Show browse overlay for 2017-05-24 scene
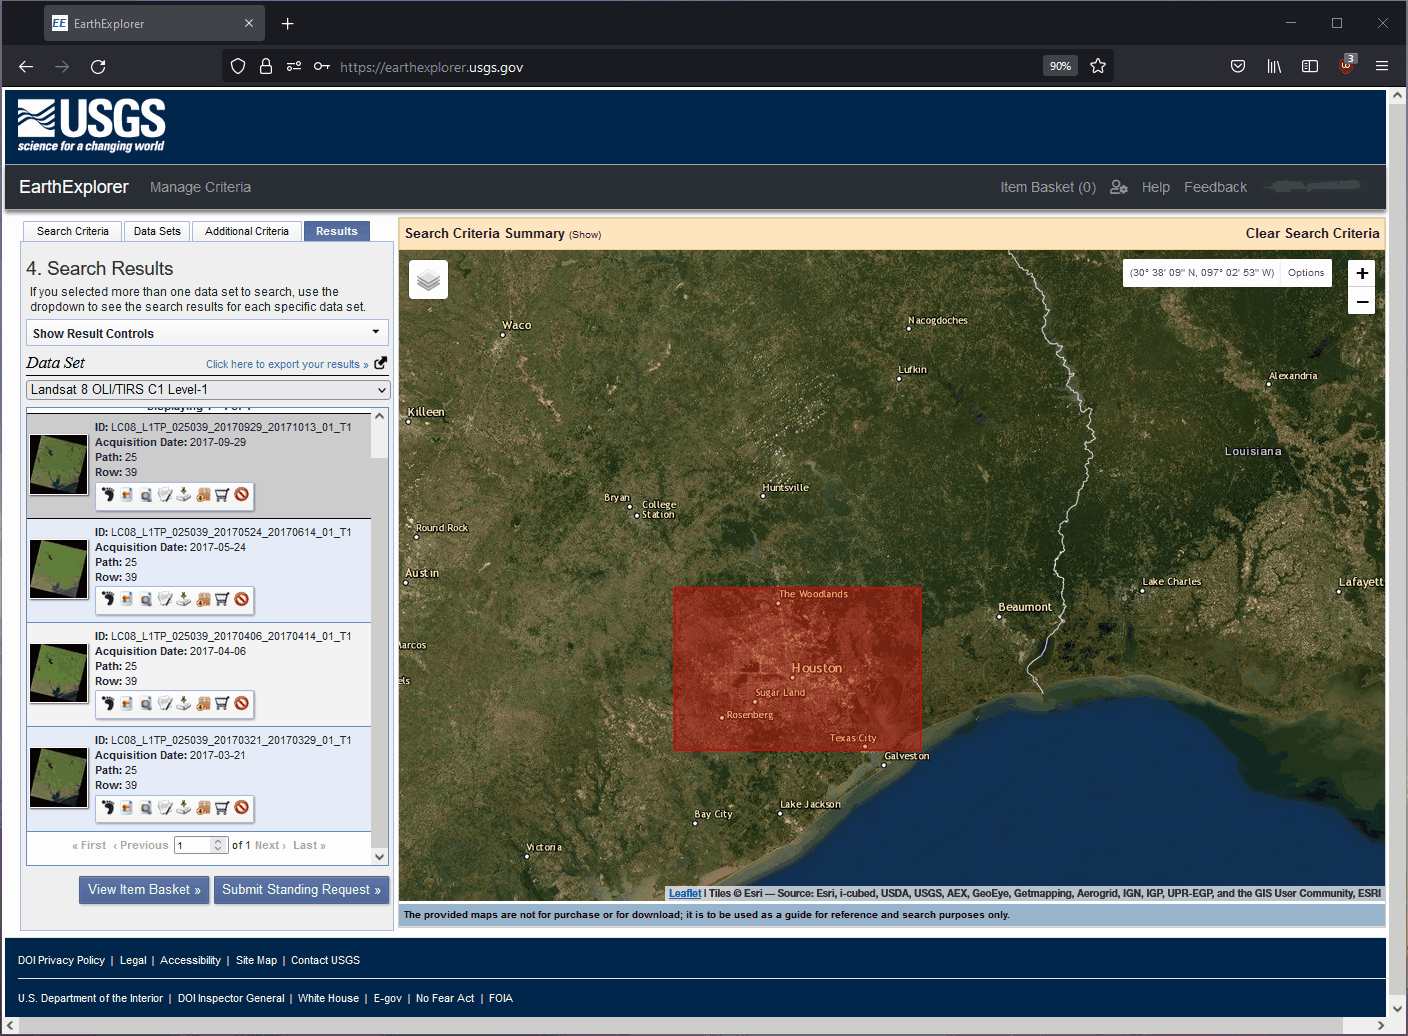Screen dimensions: 1408x1036 coord(127,599)
